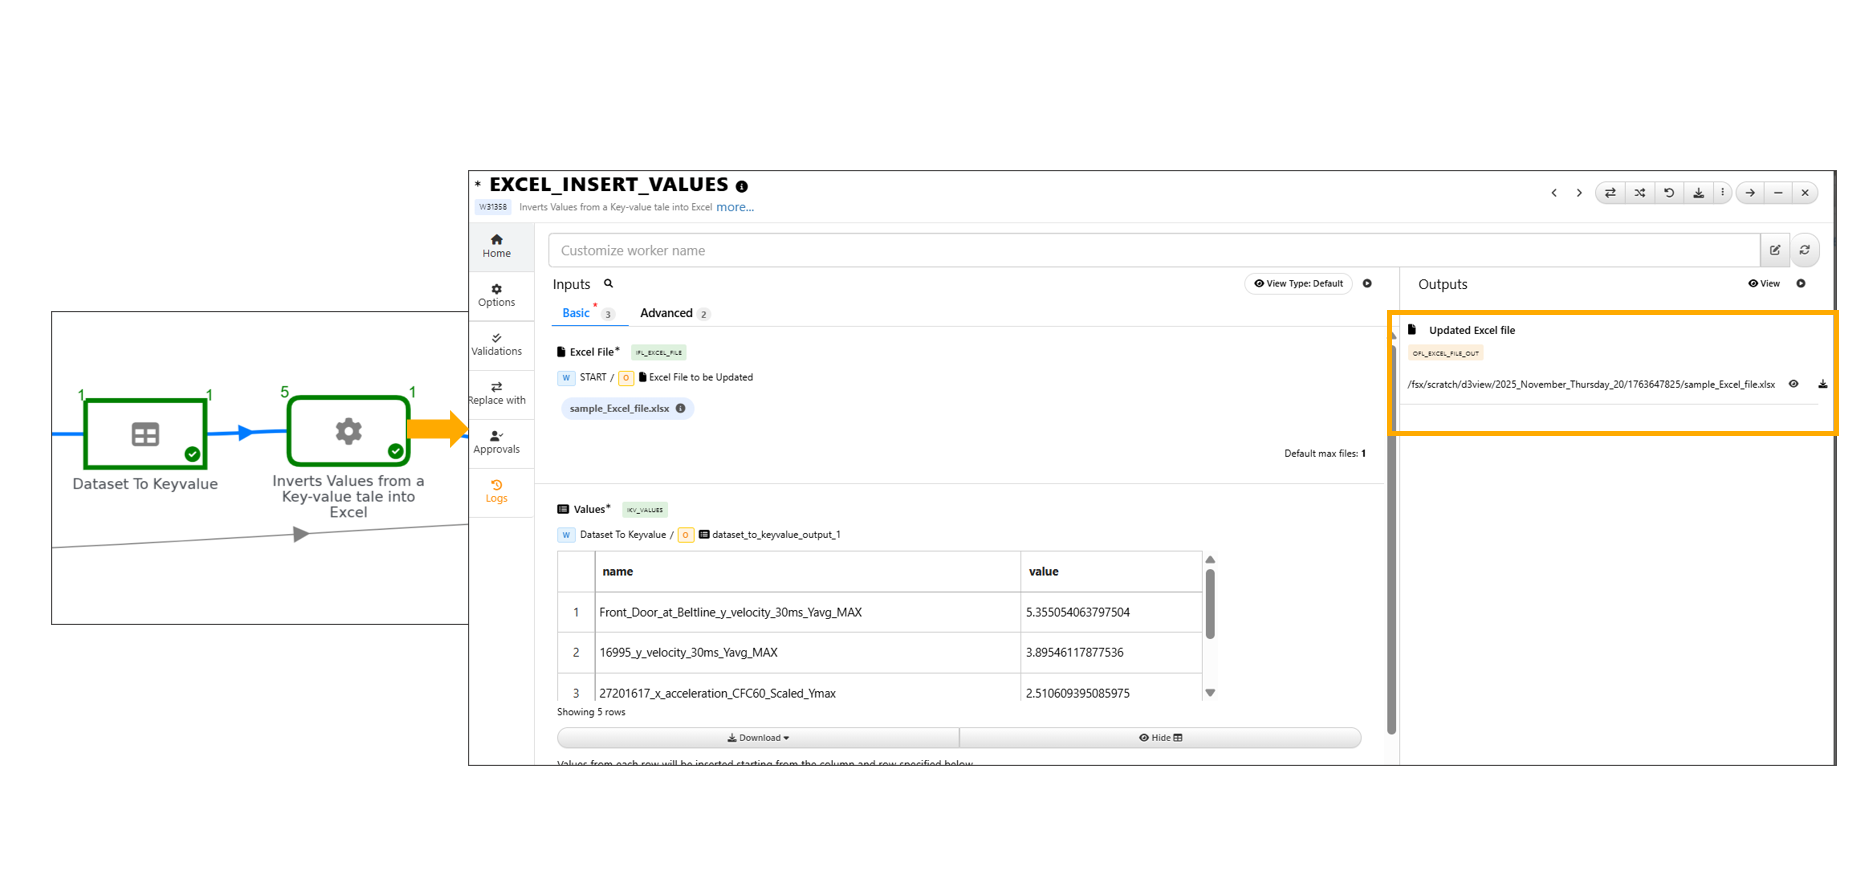Hide the Values table preview
1866x882 pixels.
[x=1160, y=738]
